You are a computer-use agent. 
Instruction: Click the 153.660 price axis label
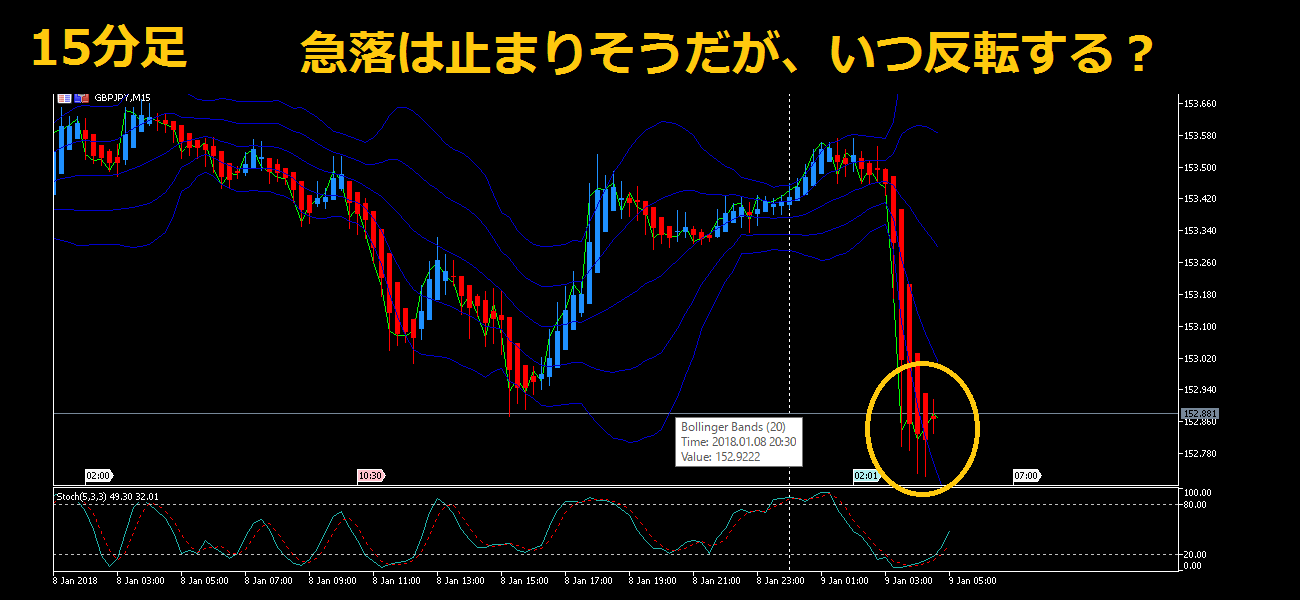1200,104
